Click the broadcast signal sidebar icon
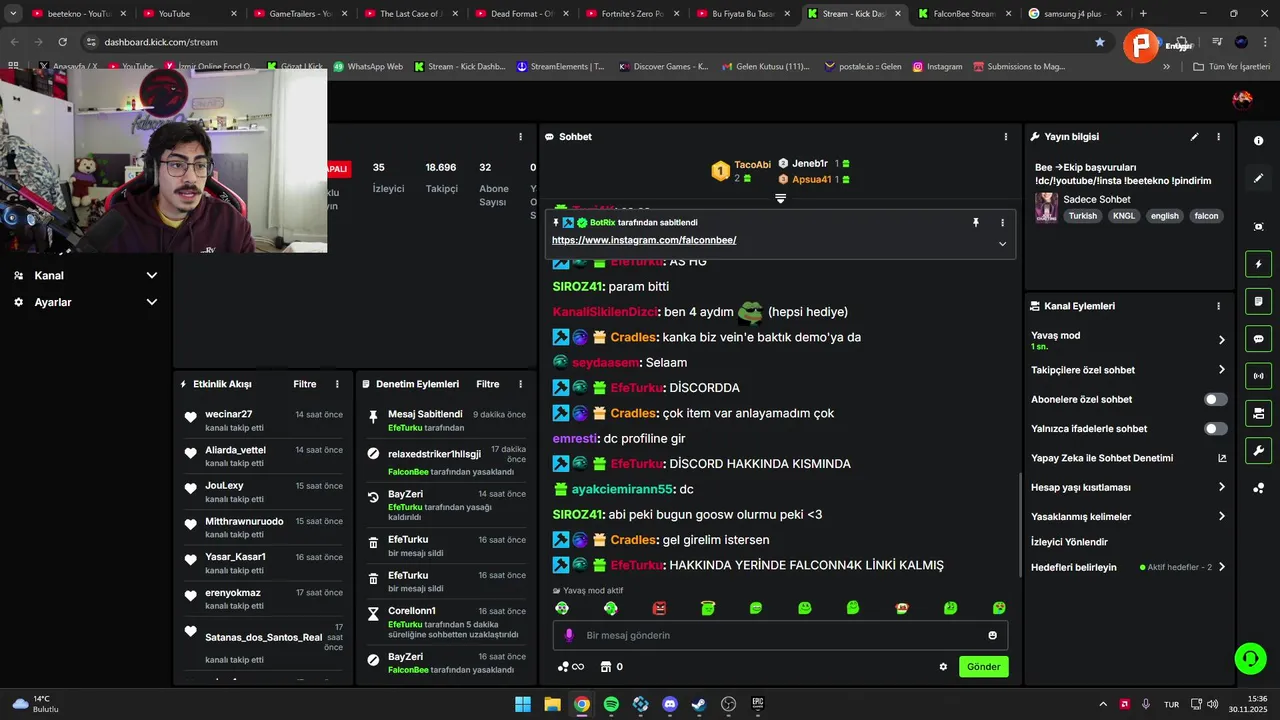The width and height of the screenshot is (1280, 720). (x=1258, y=376)
